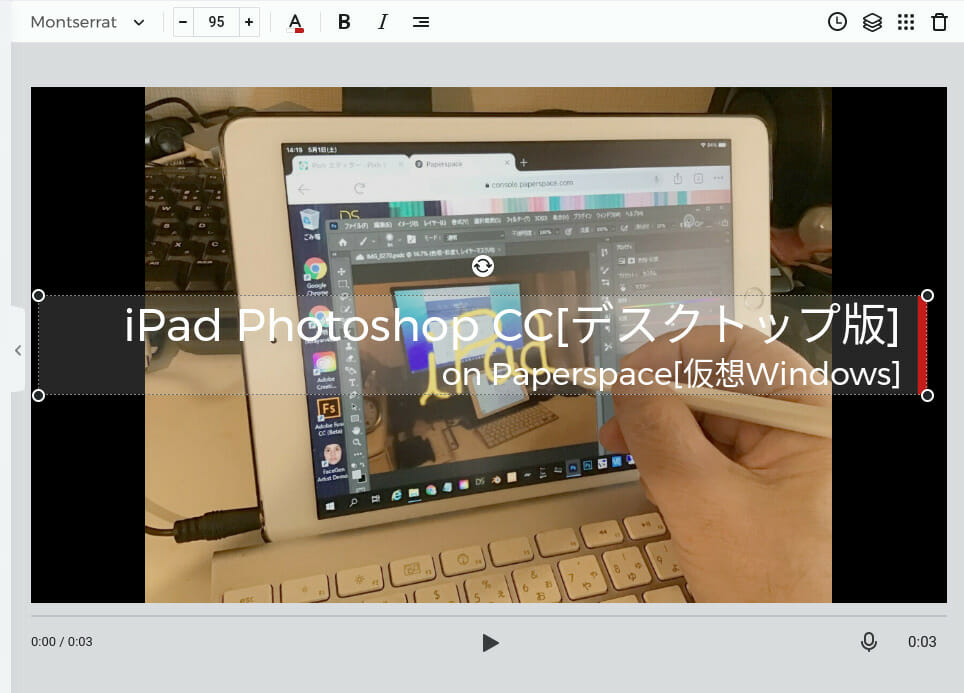The height and width of the screenshot is (693, 964).
Task: Play the video preview
Action: tap(490, 643)
